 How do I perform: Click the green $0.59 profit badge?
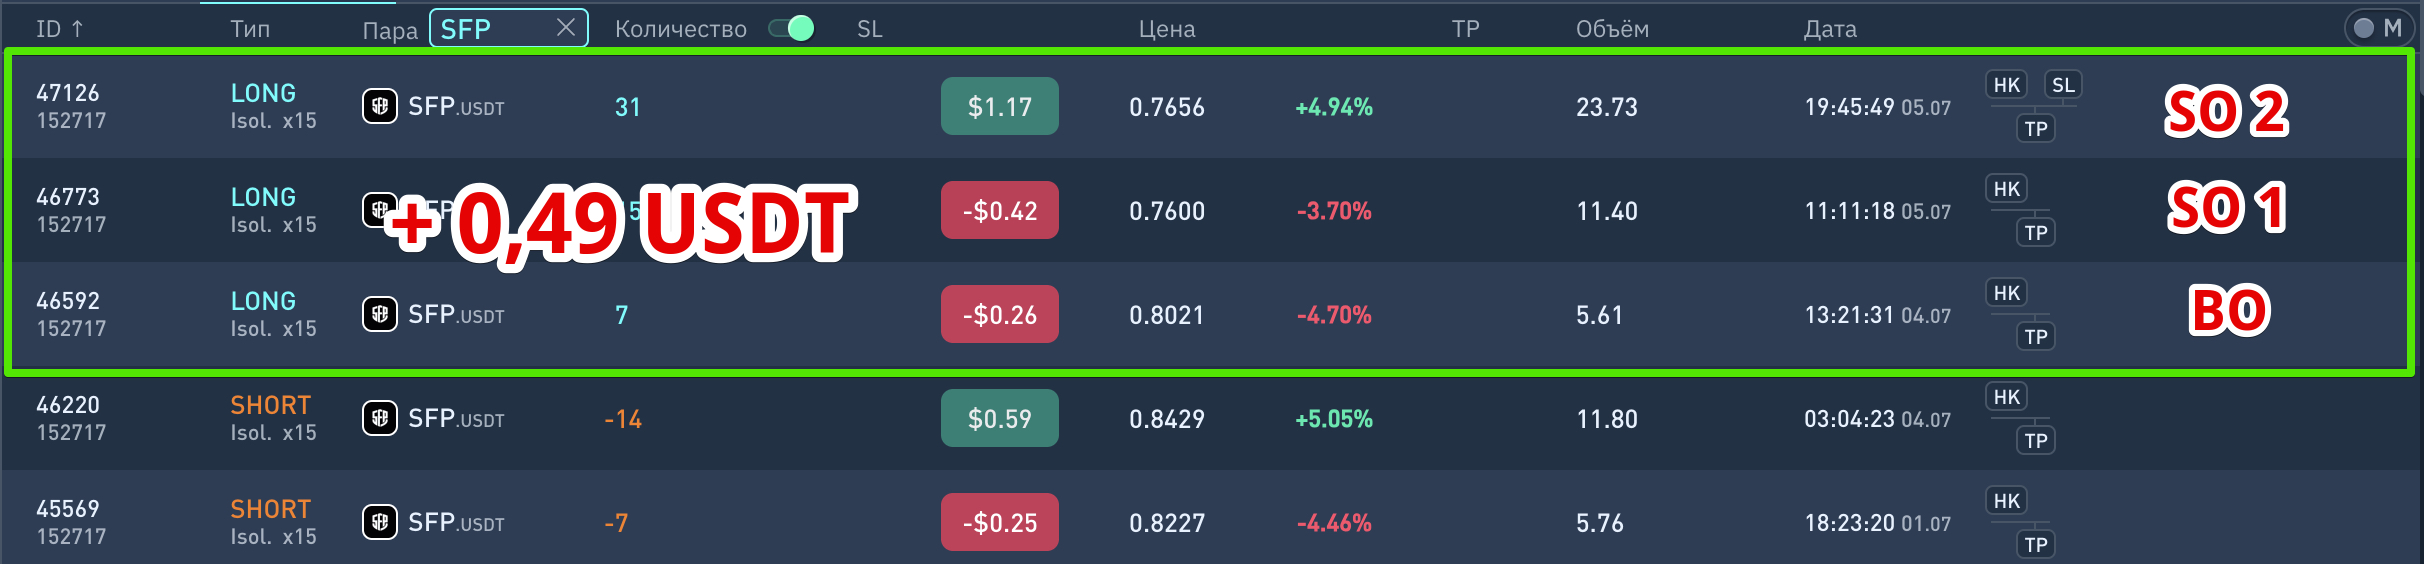click(999, 418)
